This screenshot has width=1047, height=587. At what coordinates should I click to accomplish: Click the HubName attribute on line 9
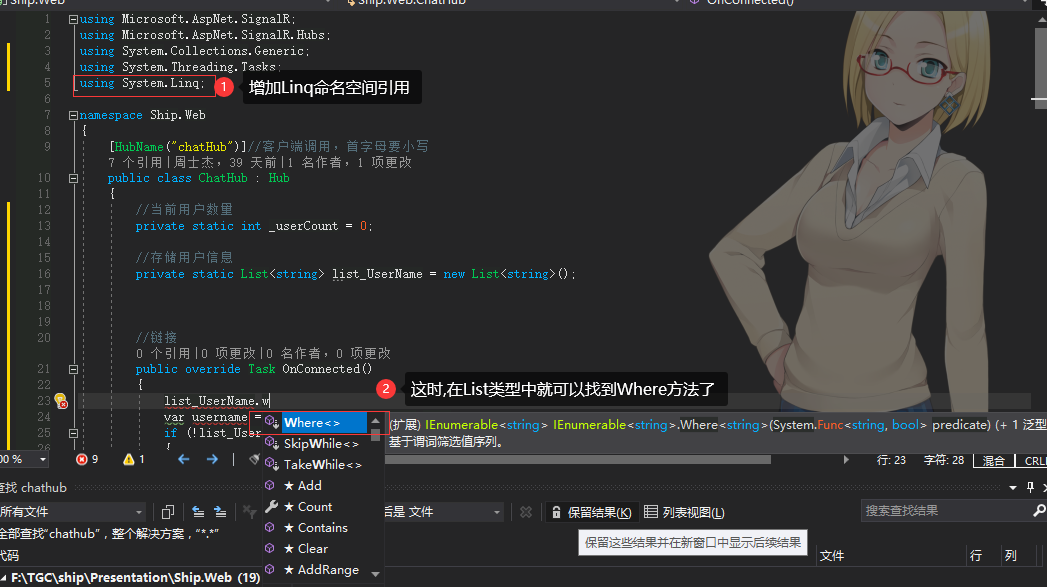139,147
